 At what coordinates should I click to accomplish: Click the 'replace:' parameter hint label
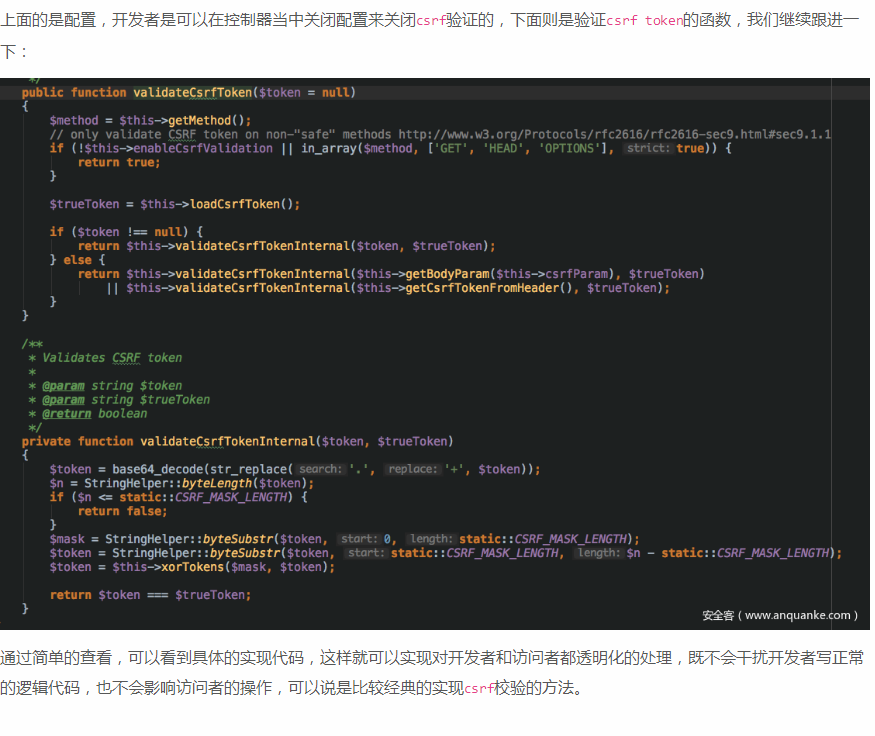coord(412,469)
